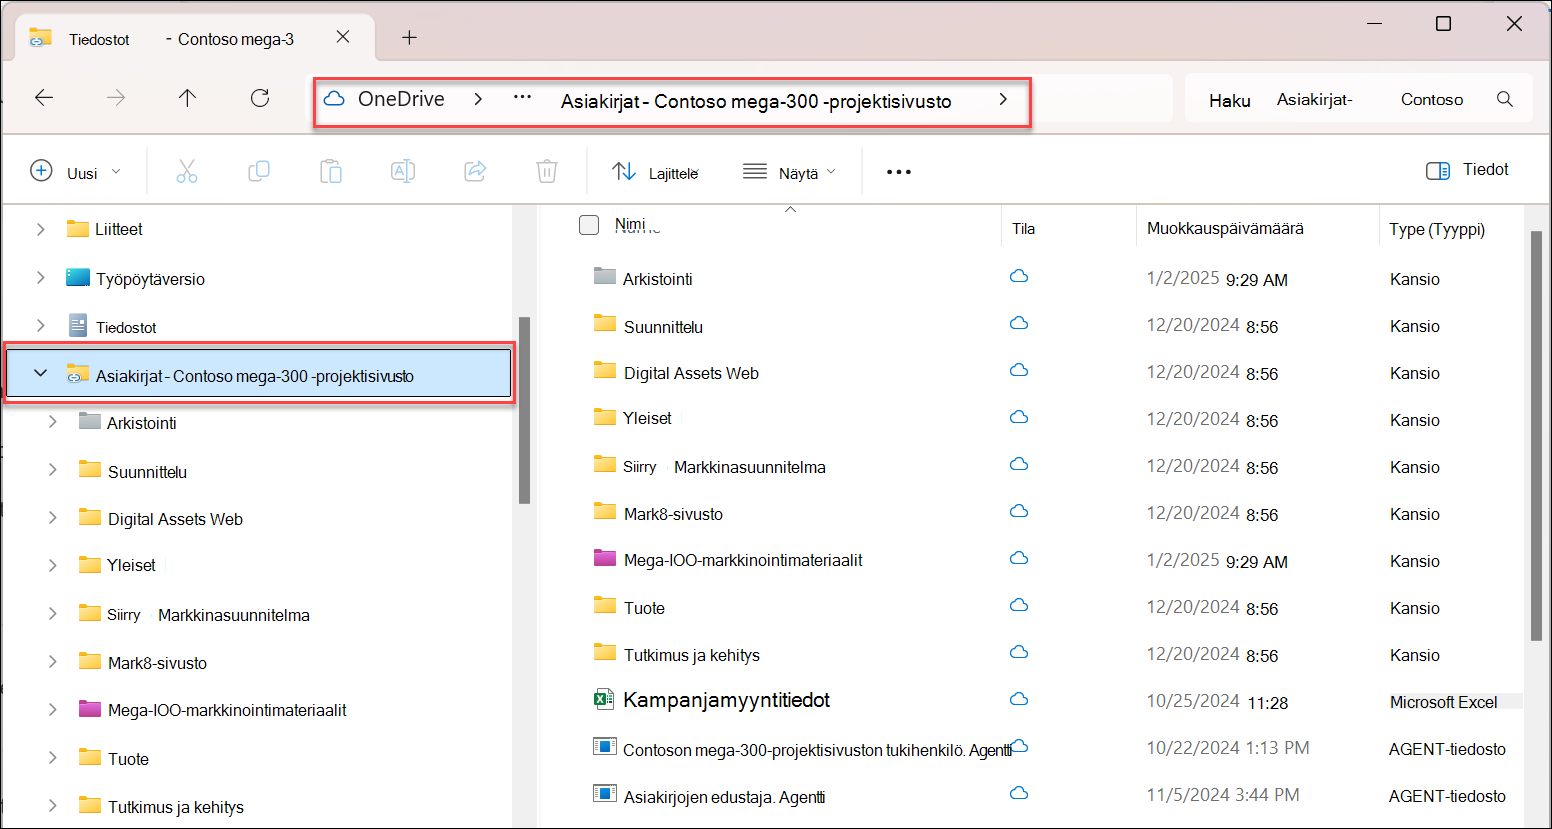Open the Uusi new item dropdown

coord(76,172)
